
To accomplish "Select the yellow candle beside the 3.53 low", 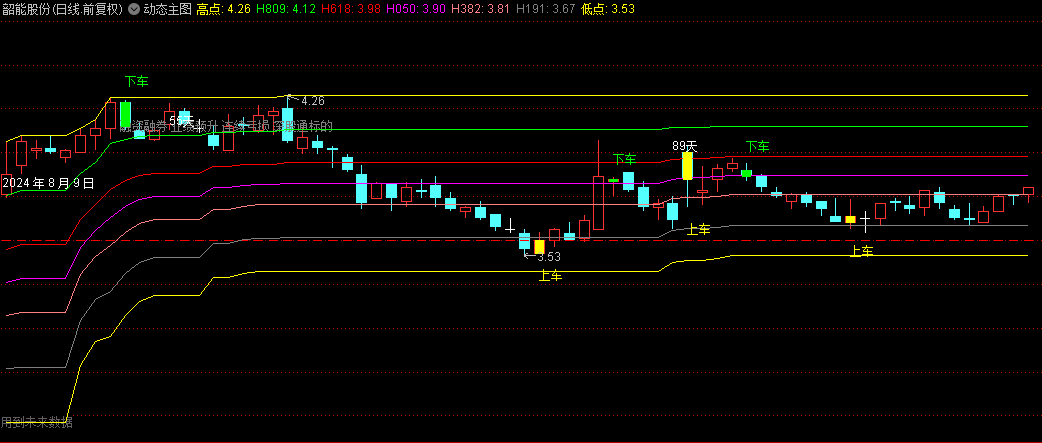I will coord(540,246).
